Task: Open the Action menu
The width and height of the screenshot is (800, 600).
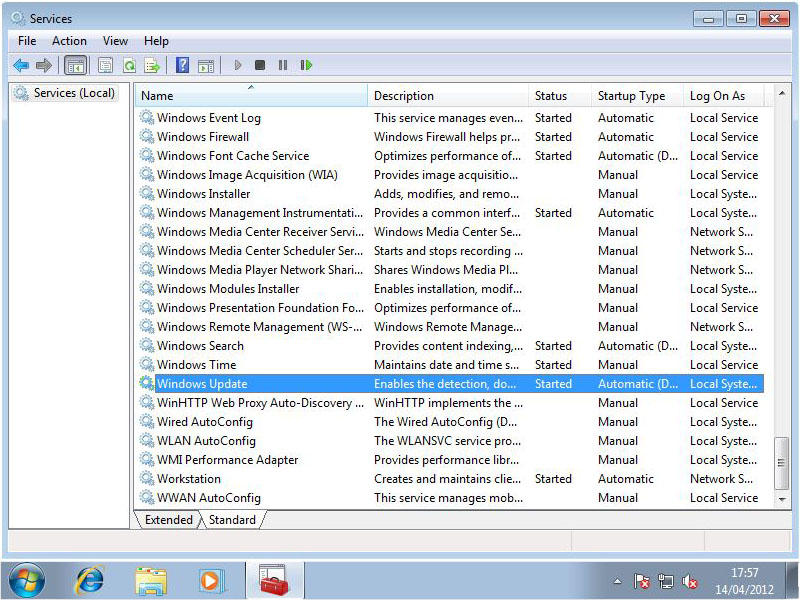Action: click(69, 41)
